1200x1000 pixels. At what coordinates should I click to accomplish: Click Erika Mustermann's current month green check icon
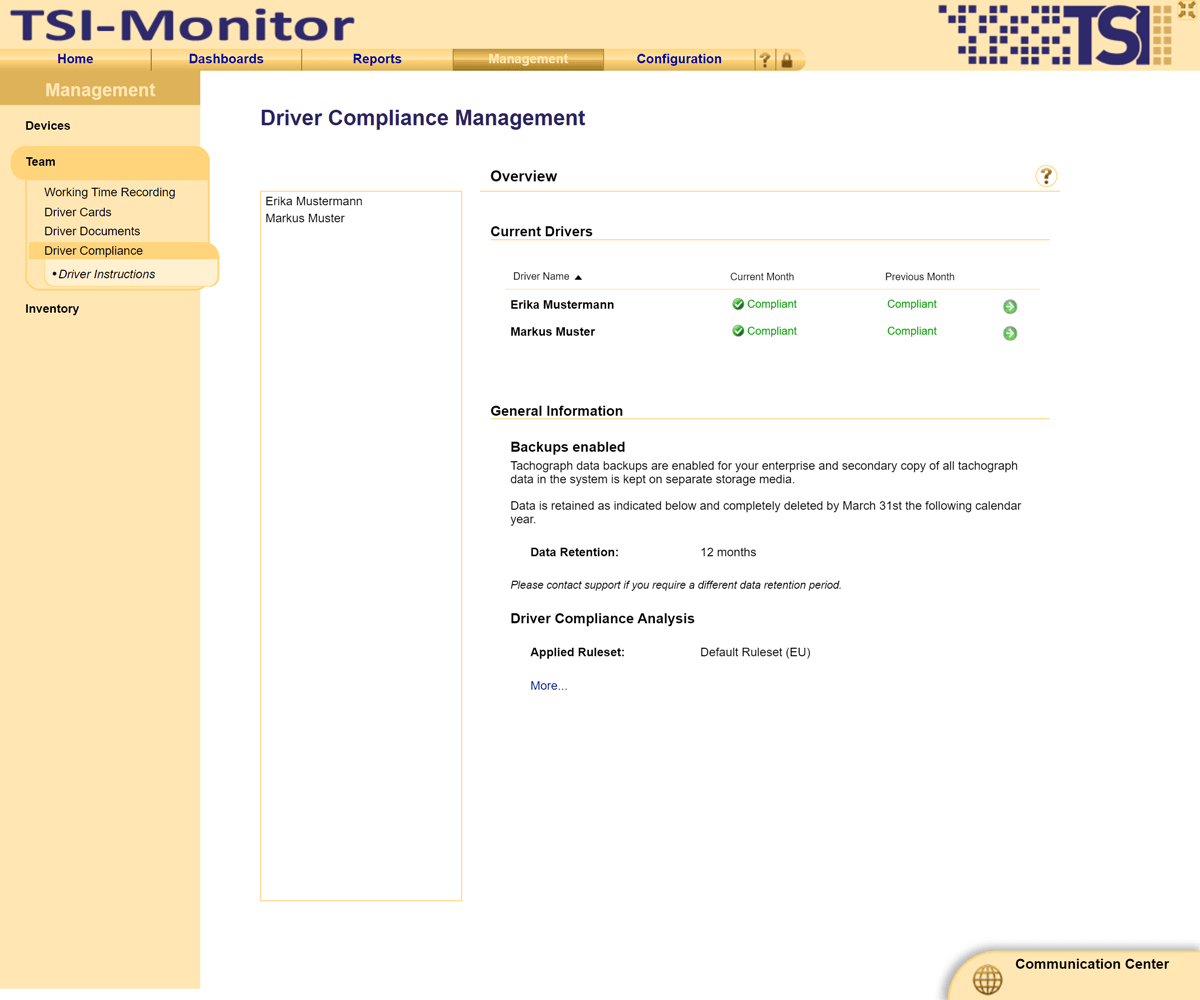tap(738, 304)
